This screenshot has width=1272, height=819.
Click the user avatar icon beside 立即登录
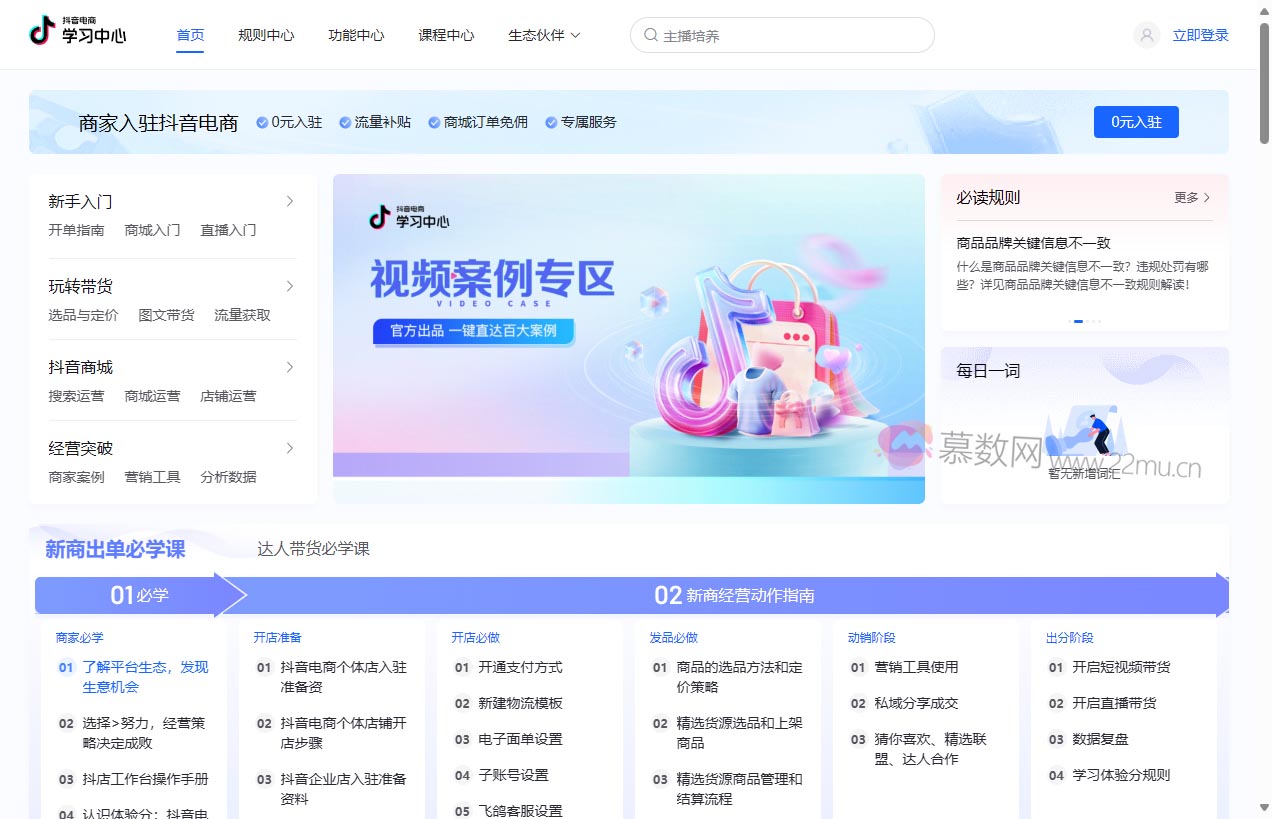pos(1145,34)
